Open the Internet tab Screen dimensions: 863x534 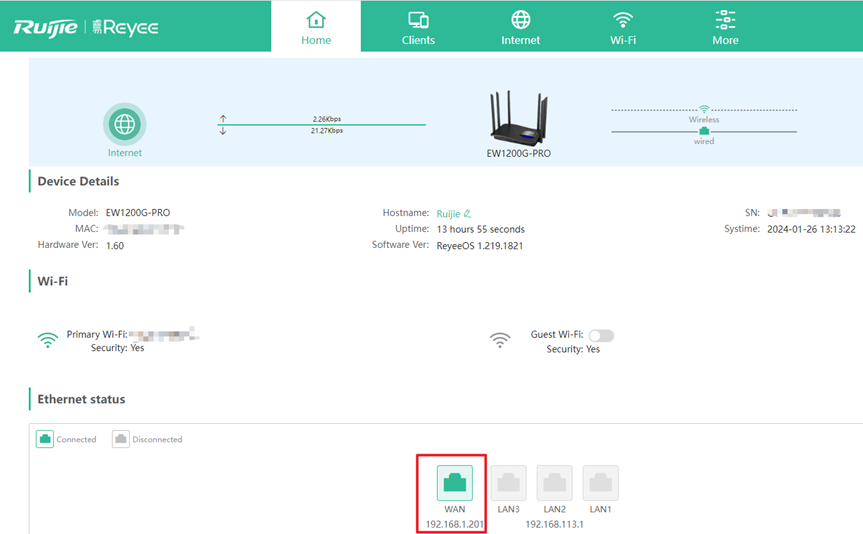coord(521,26)
